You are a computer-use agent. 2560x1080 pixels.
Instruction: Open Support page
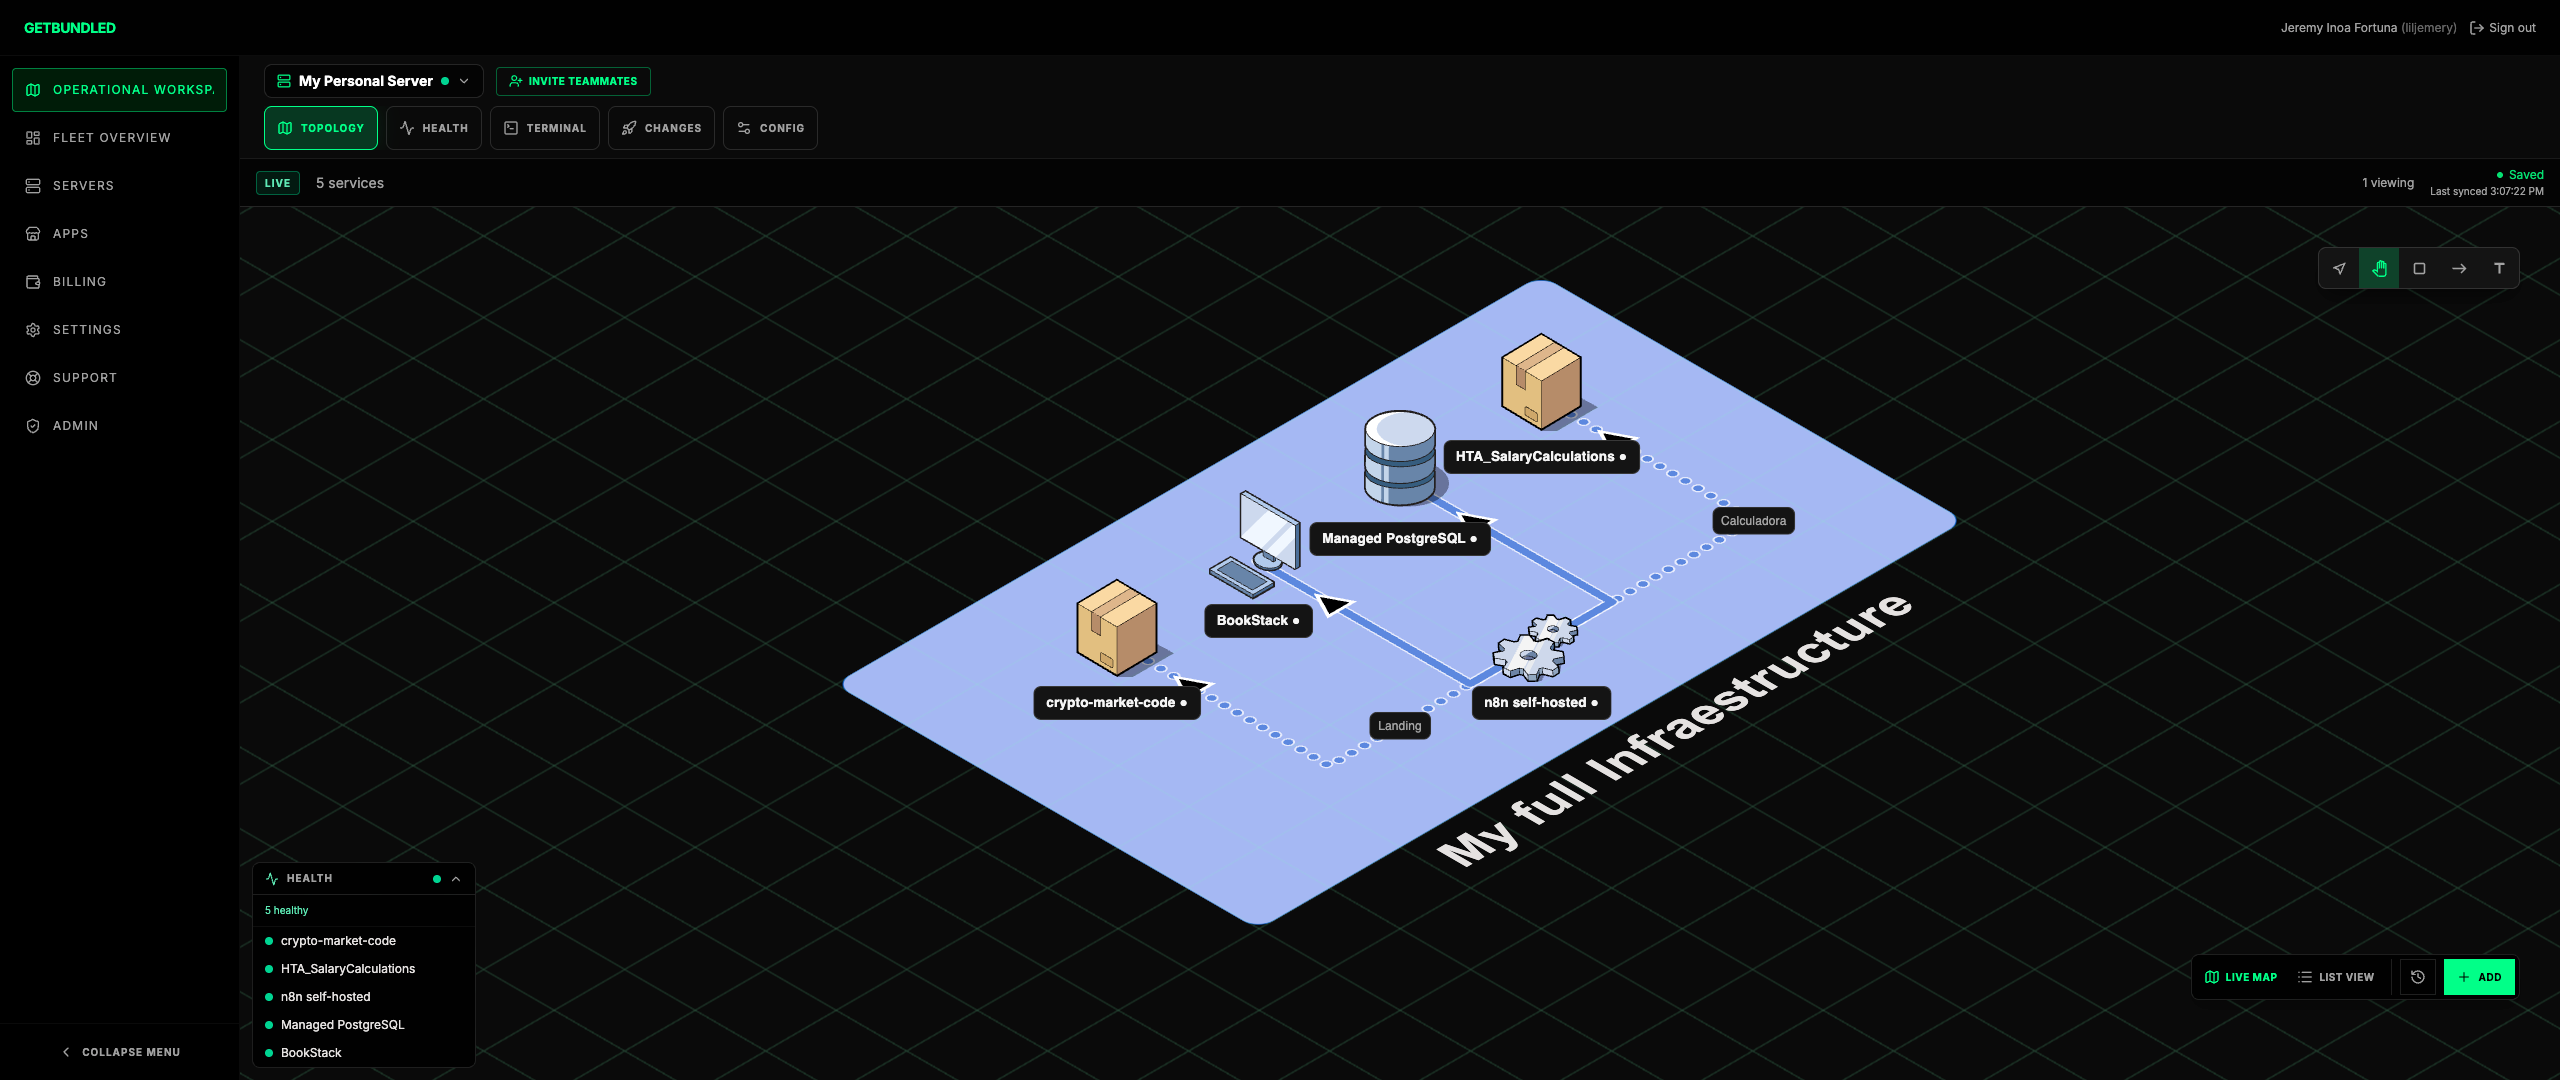point(119,378)
